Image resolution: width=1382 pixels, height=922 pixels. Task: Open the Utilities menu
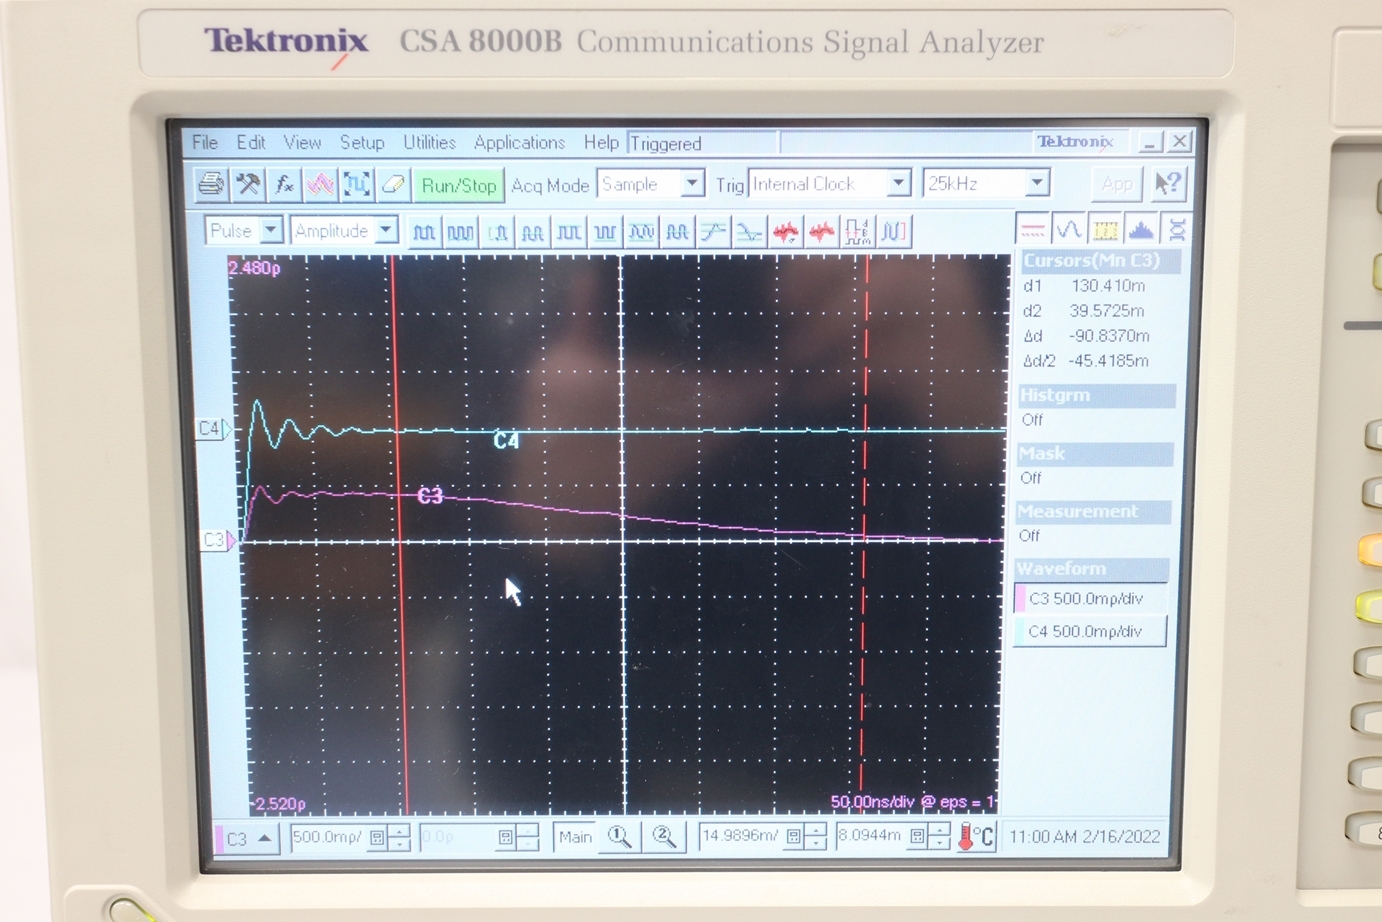[429, 142]
